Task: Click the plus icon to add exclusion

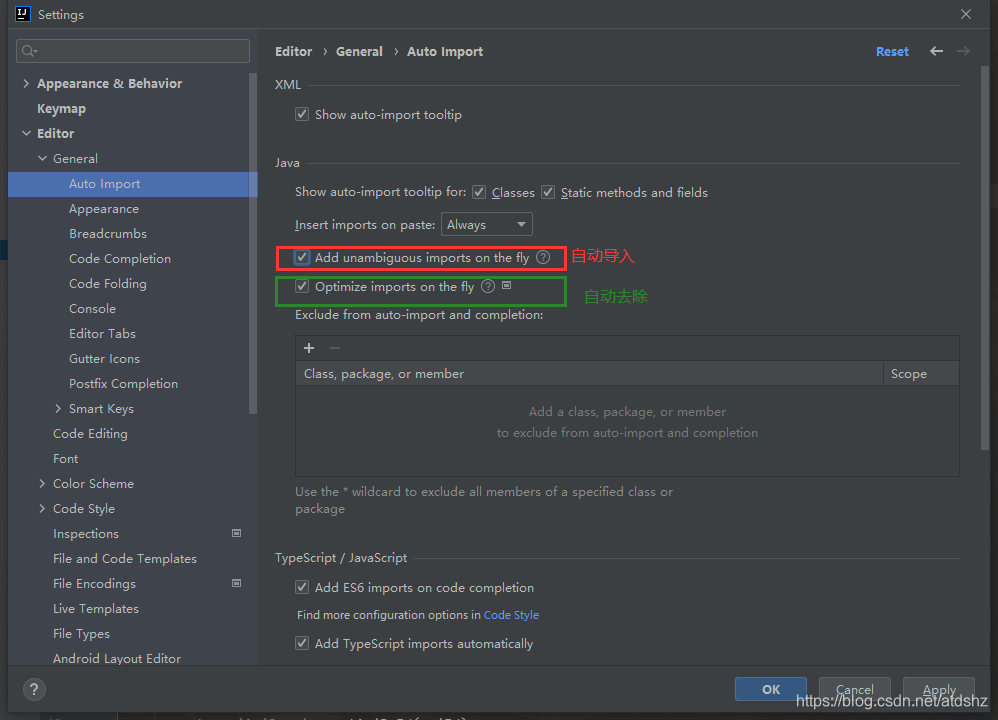Action: [x=309, y=348]
